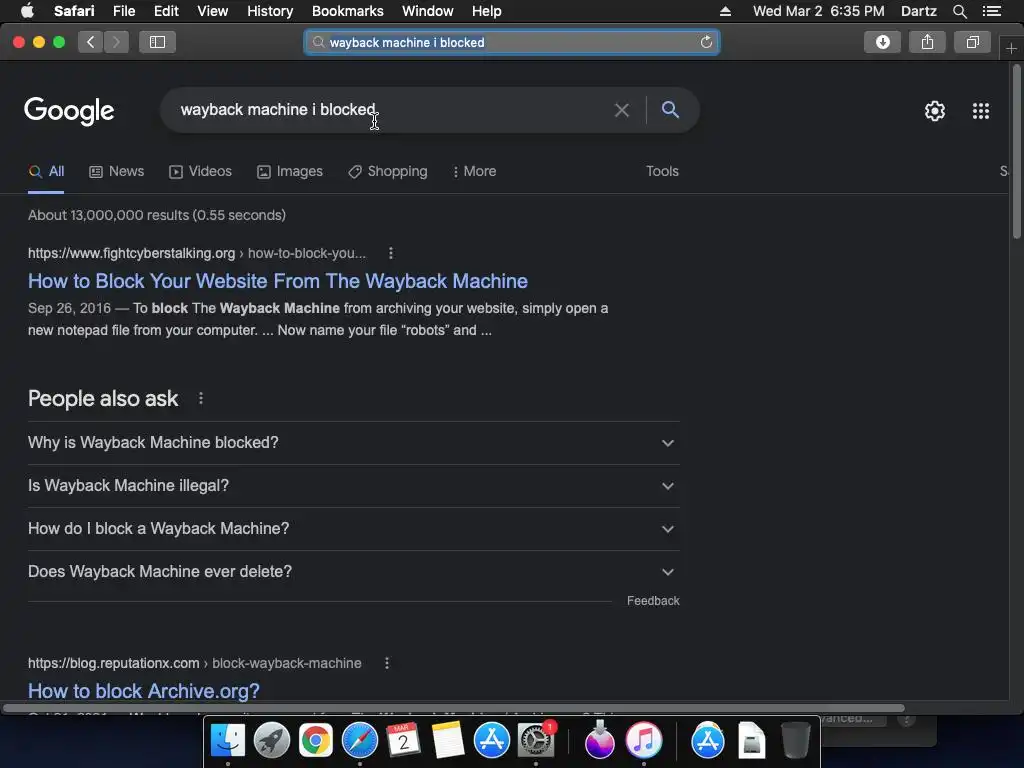
Task: Expand 'Does Wayback Machine ever delete?'
Action: (x=353, y=572)
